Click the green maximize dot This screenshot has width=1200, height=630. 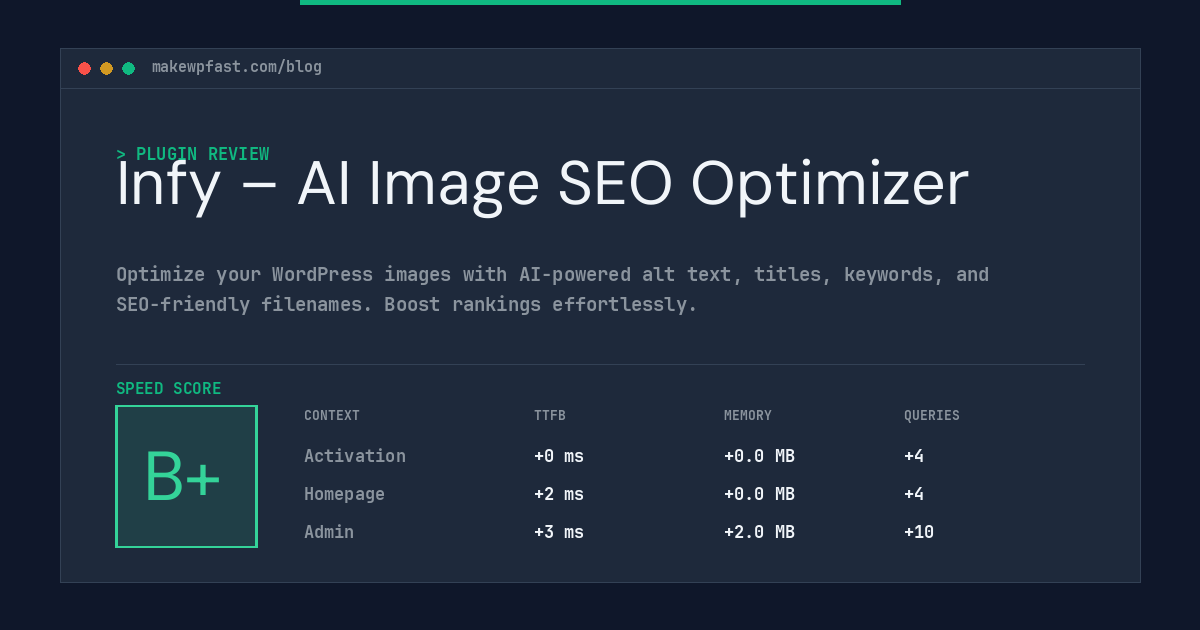(x=128, y=68)
